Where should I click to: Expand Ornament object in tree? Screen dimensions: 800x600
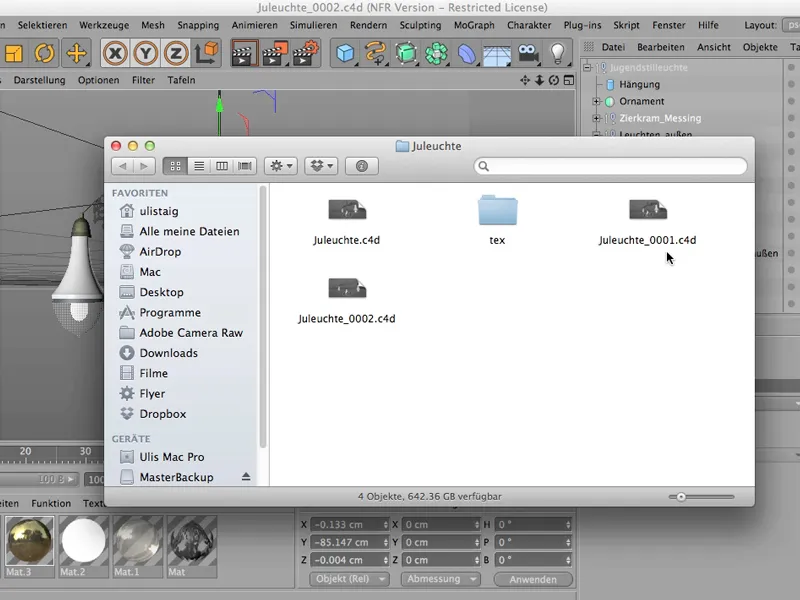click(596, 102)
